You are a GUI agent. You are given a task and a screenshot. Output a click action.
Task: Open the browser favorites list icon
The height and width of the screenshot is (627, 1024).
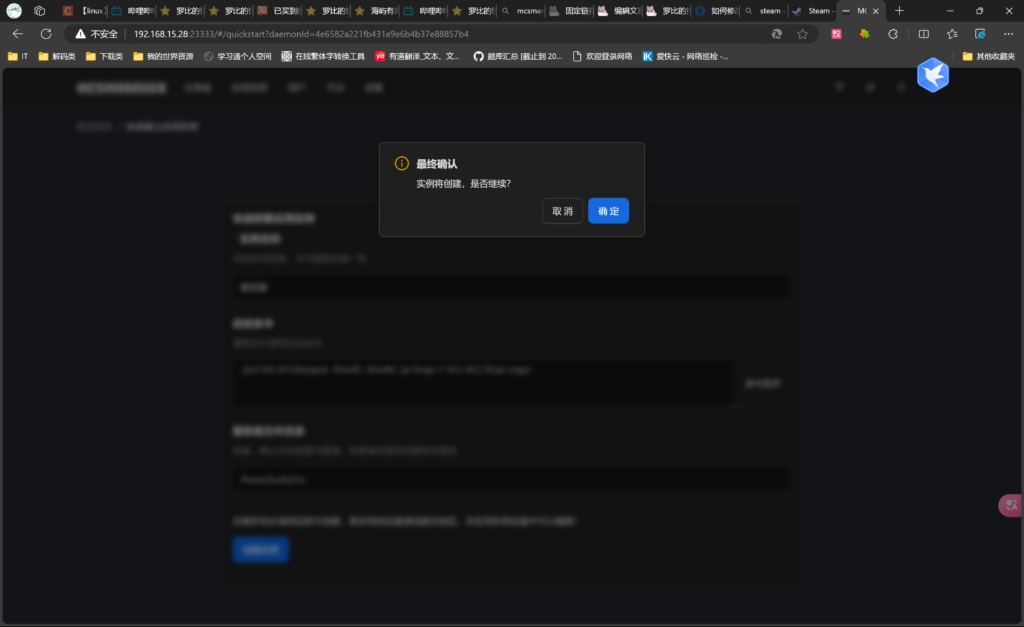tap(952, 33)
